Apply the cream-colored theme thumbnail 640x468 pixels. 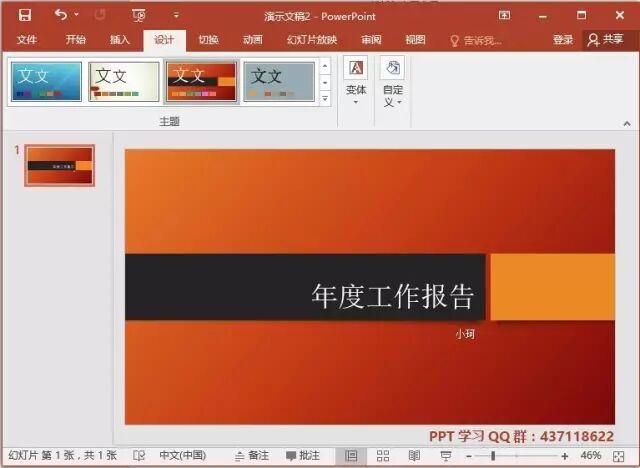tap(124, 82)
